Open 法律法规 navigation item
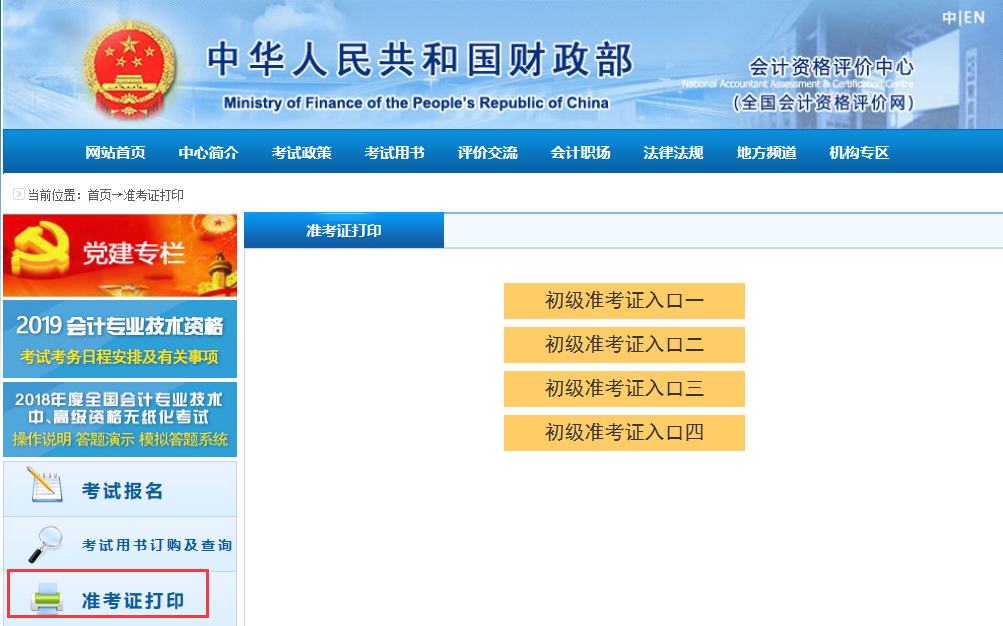 click(673, 153)
